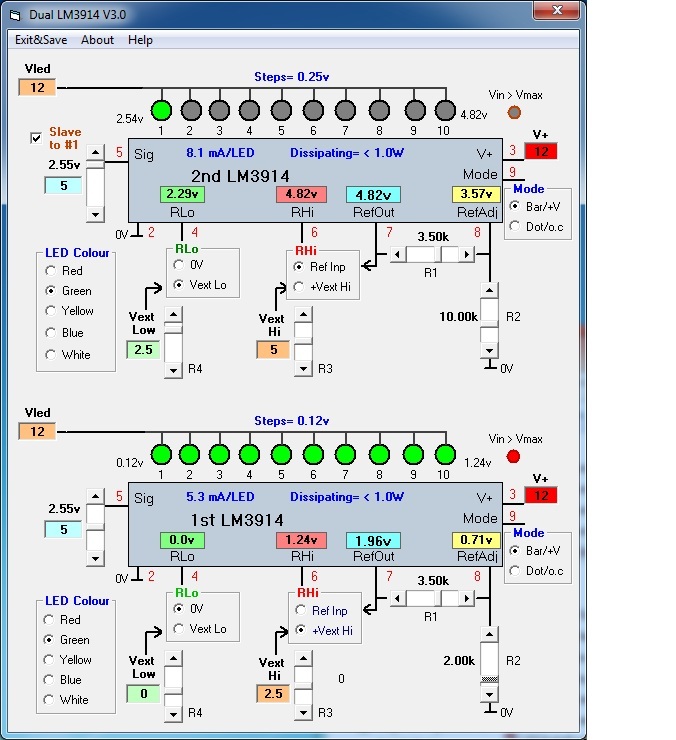Click R4 up arrow on 2nd LM3914

tap(173, 314)
